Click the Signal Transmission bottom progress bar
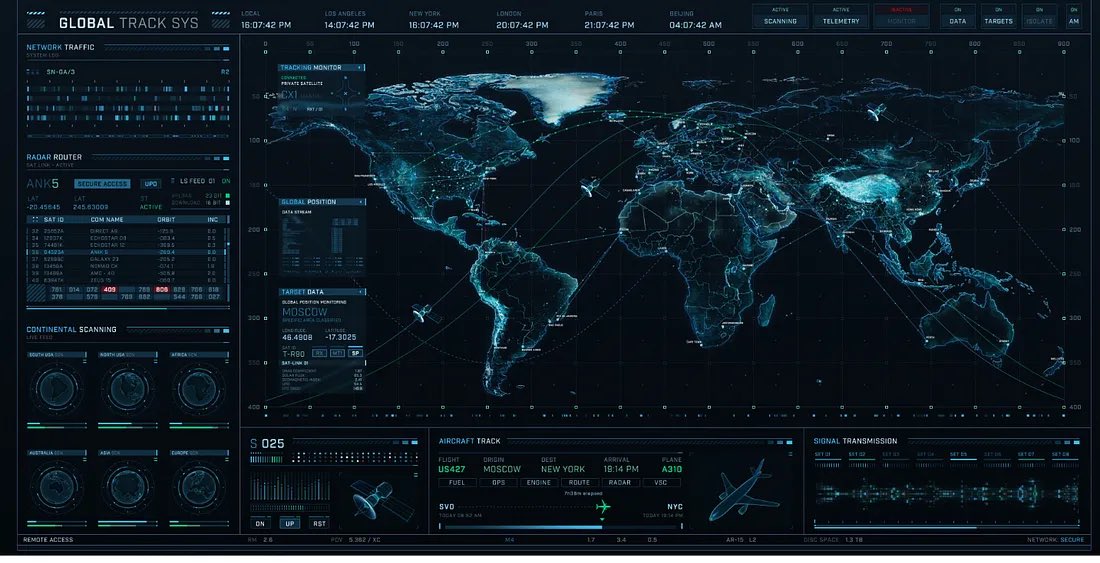Image resolution: width=1100 pixels, height=563 pixels. [946, 527]
